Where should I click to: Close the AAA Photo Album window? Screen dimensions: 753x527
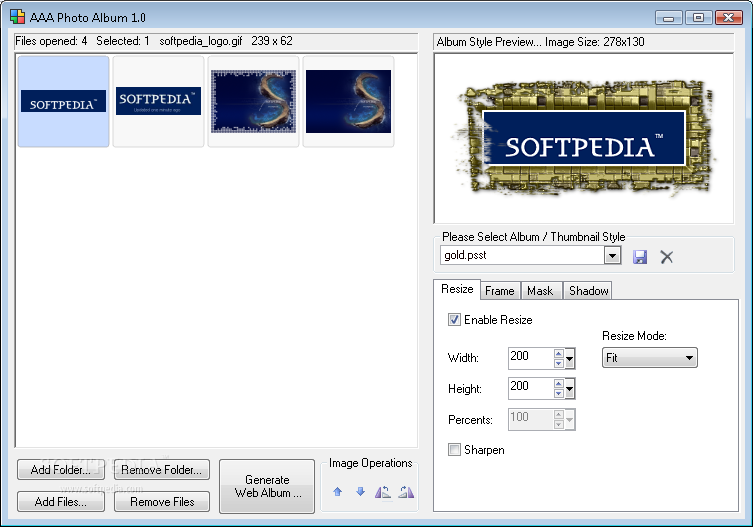729,18
